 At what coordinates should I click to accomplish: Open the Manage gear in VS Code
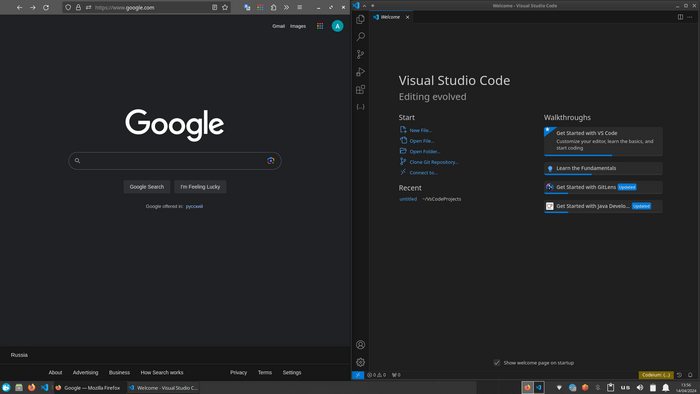pyautogui.click(x=360, y=362)
